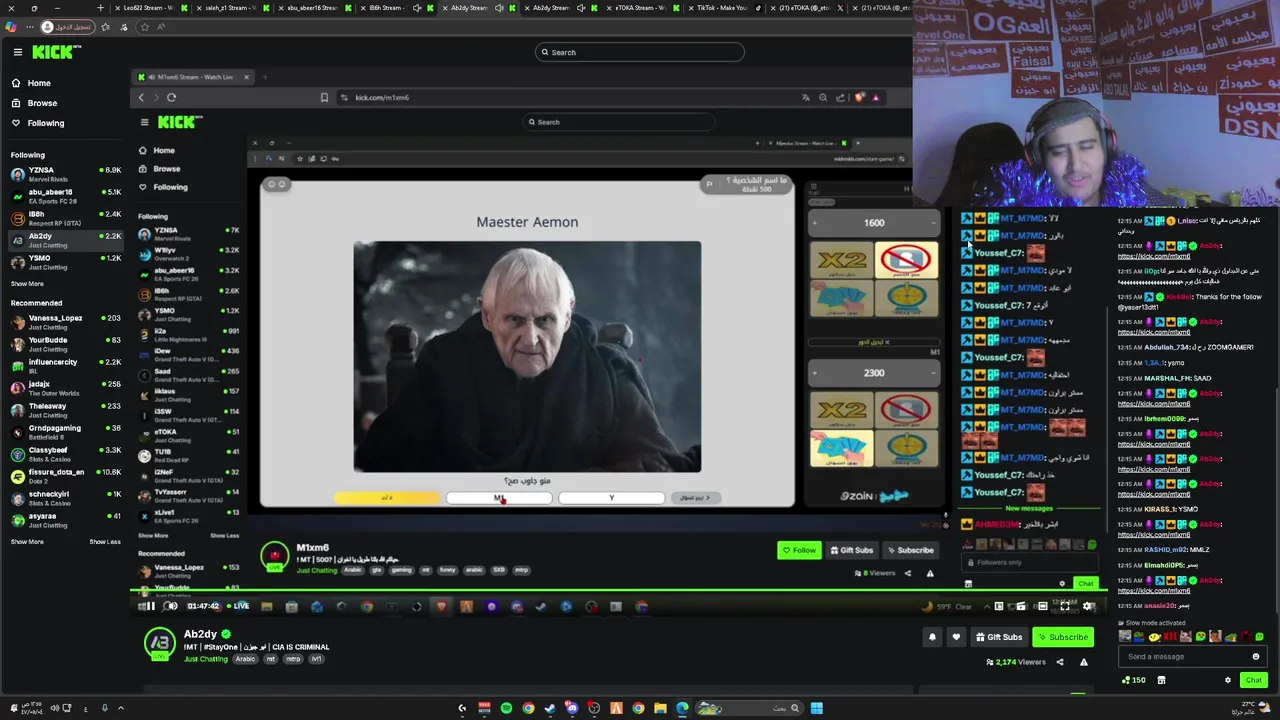Open Browse in the Kick sidebar

pyautogui.click(x=42, y=103)
